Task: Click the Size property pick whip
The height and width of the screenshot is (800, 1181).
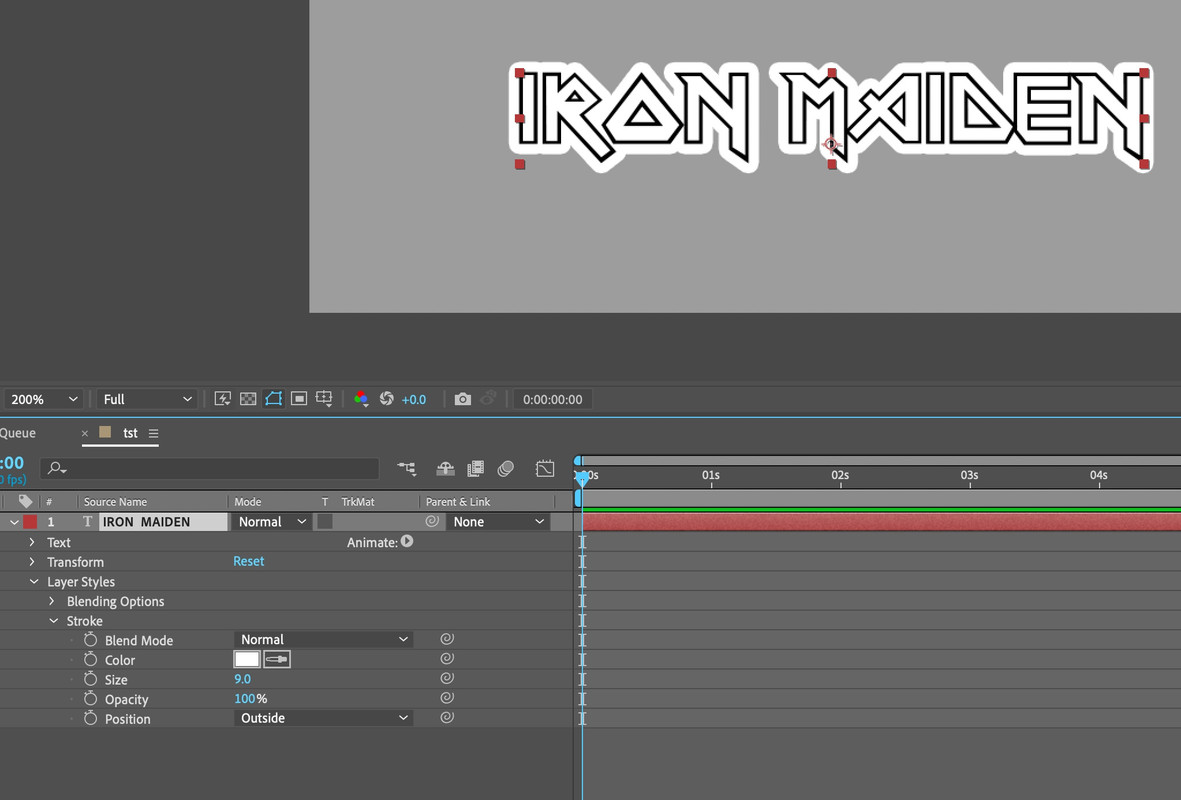Action: (x=447, y=678)
